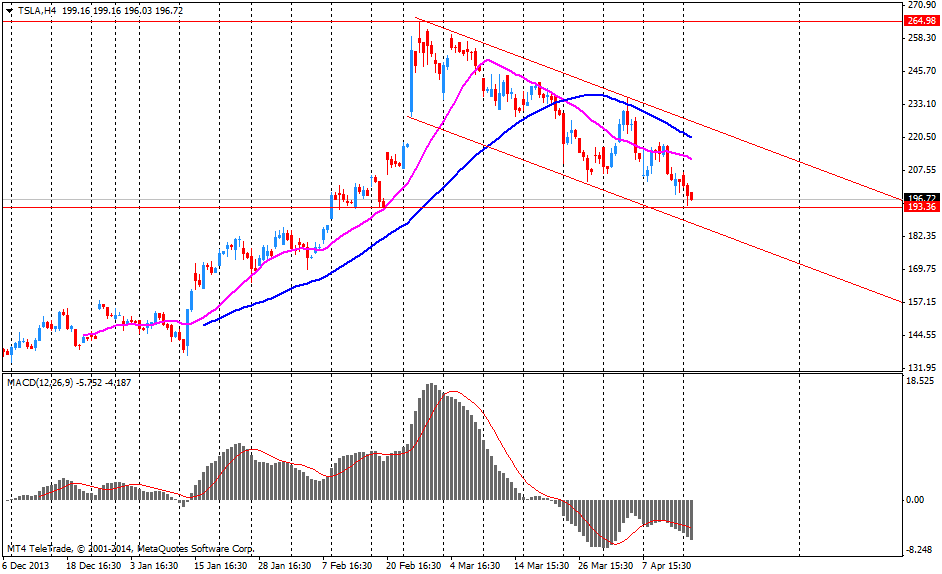Click the 20 Feb 16:30 date label
The height and width of the screenshot is (574, 942).
(413, 566)
